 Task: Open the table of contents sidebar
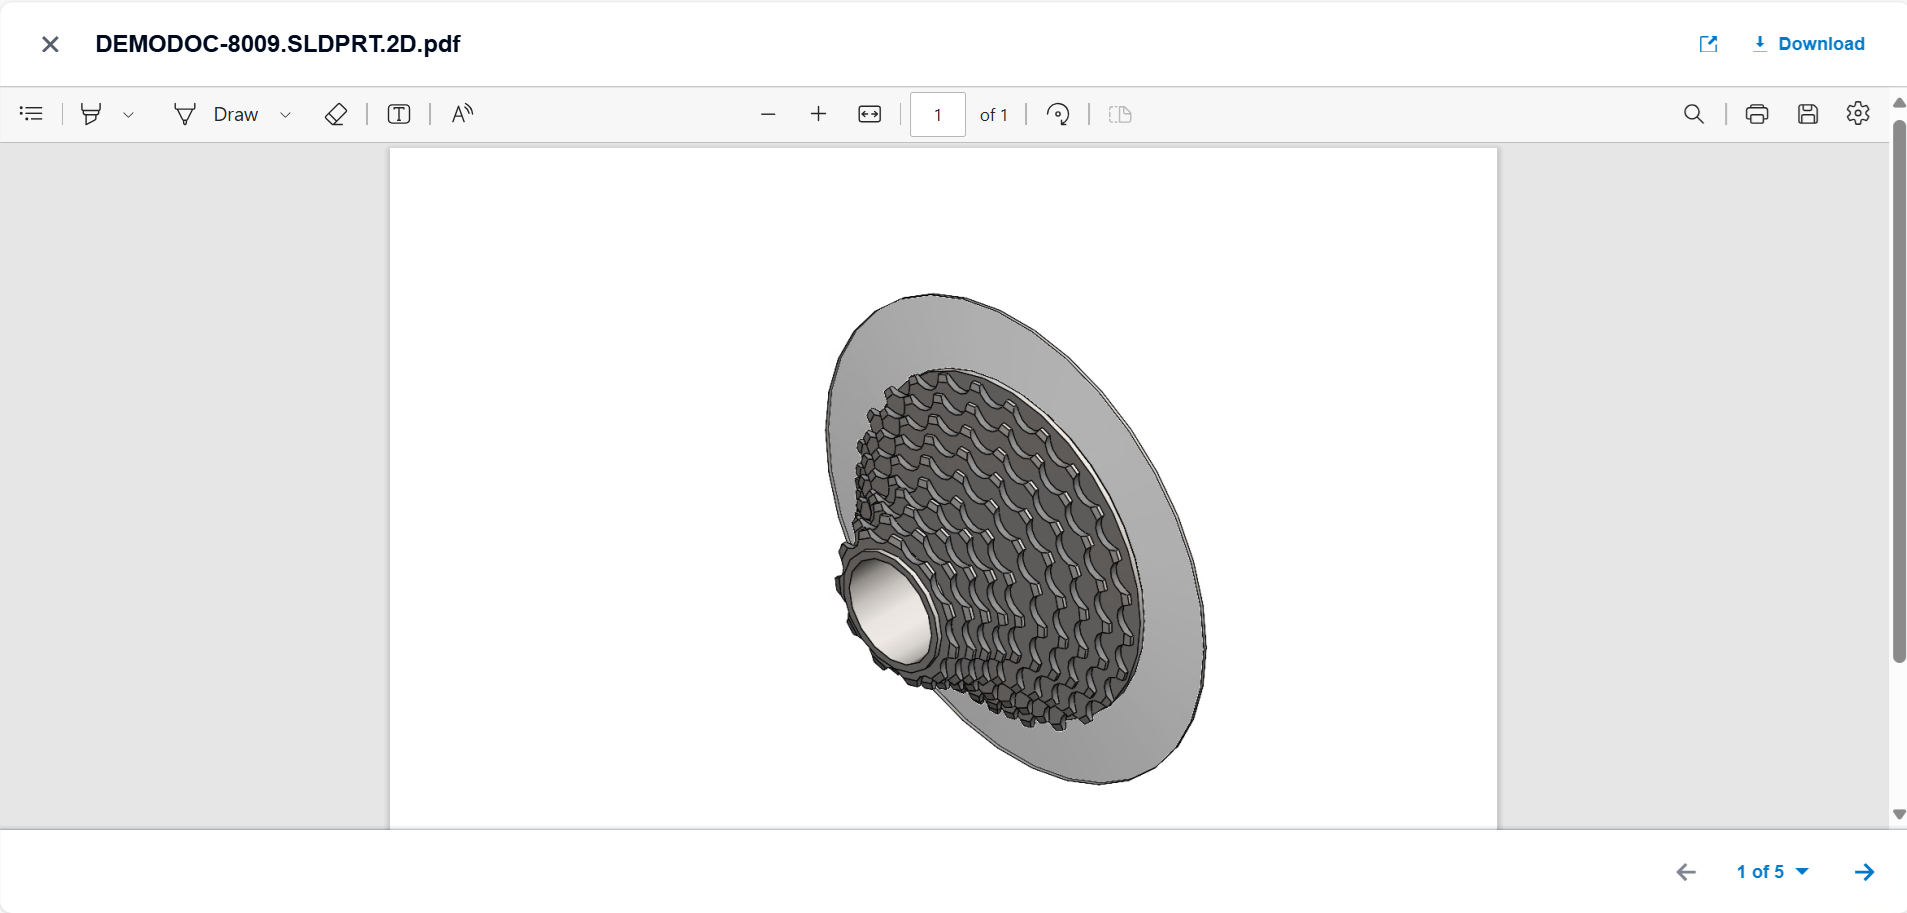(x=31, y=114)
